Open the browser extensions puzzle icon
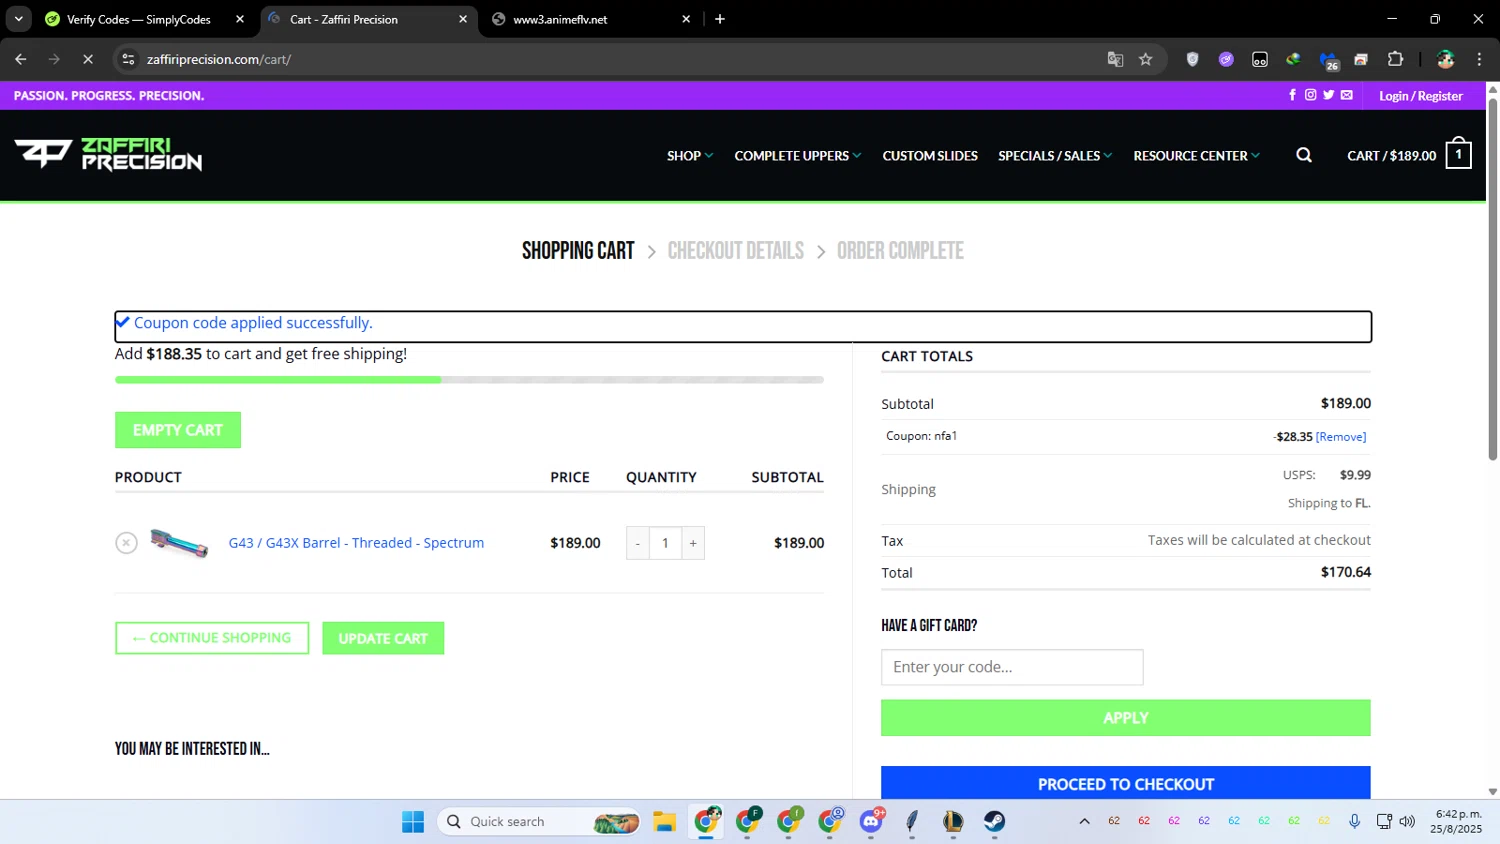Screen dimensions: 1500x844 [1395, 59]
